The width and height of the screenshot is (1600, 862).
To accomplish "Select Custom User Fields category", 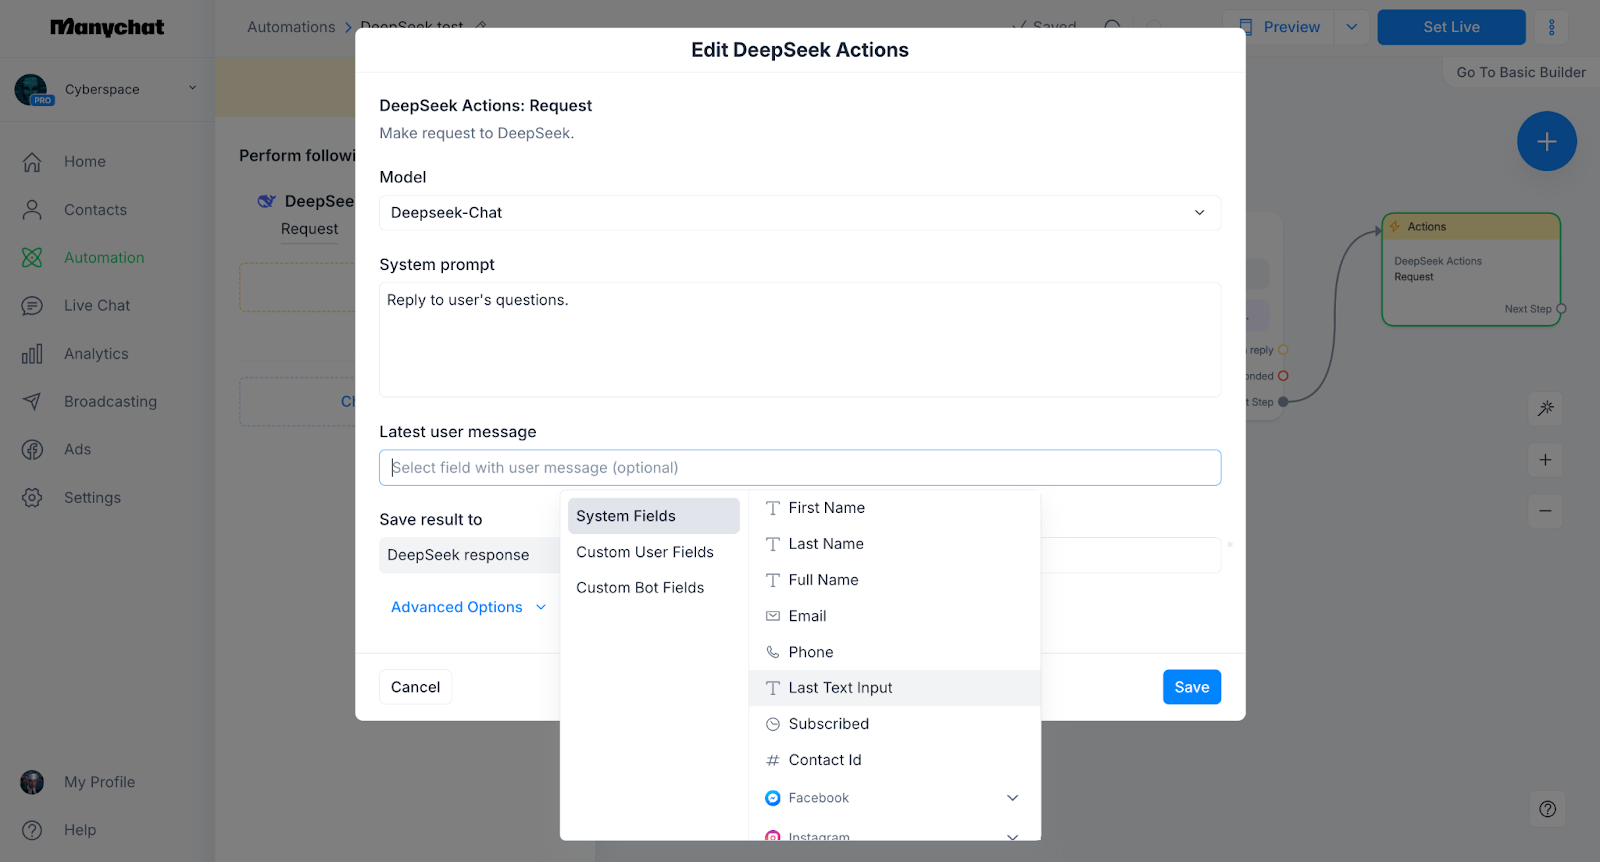I will [x=645, y=552].
